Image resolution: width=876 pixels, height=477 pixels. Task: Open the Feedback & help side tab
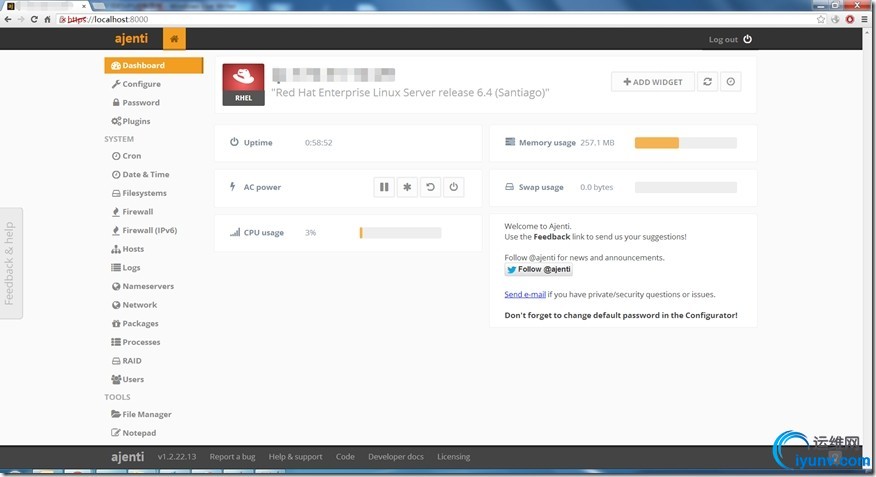(x=11, y=263)
